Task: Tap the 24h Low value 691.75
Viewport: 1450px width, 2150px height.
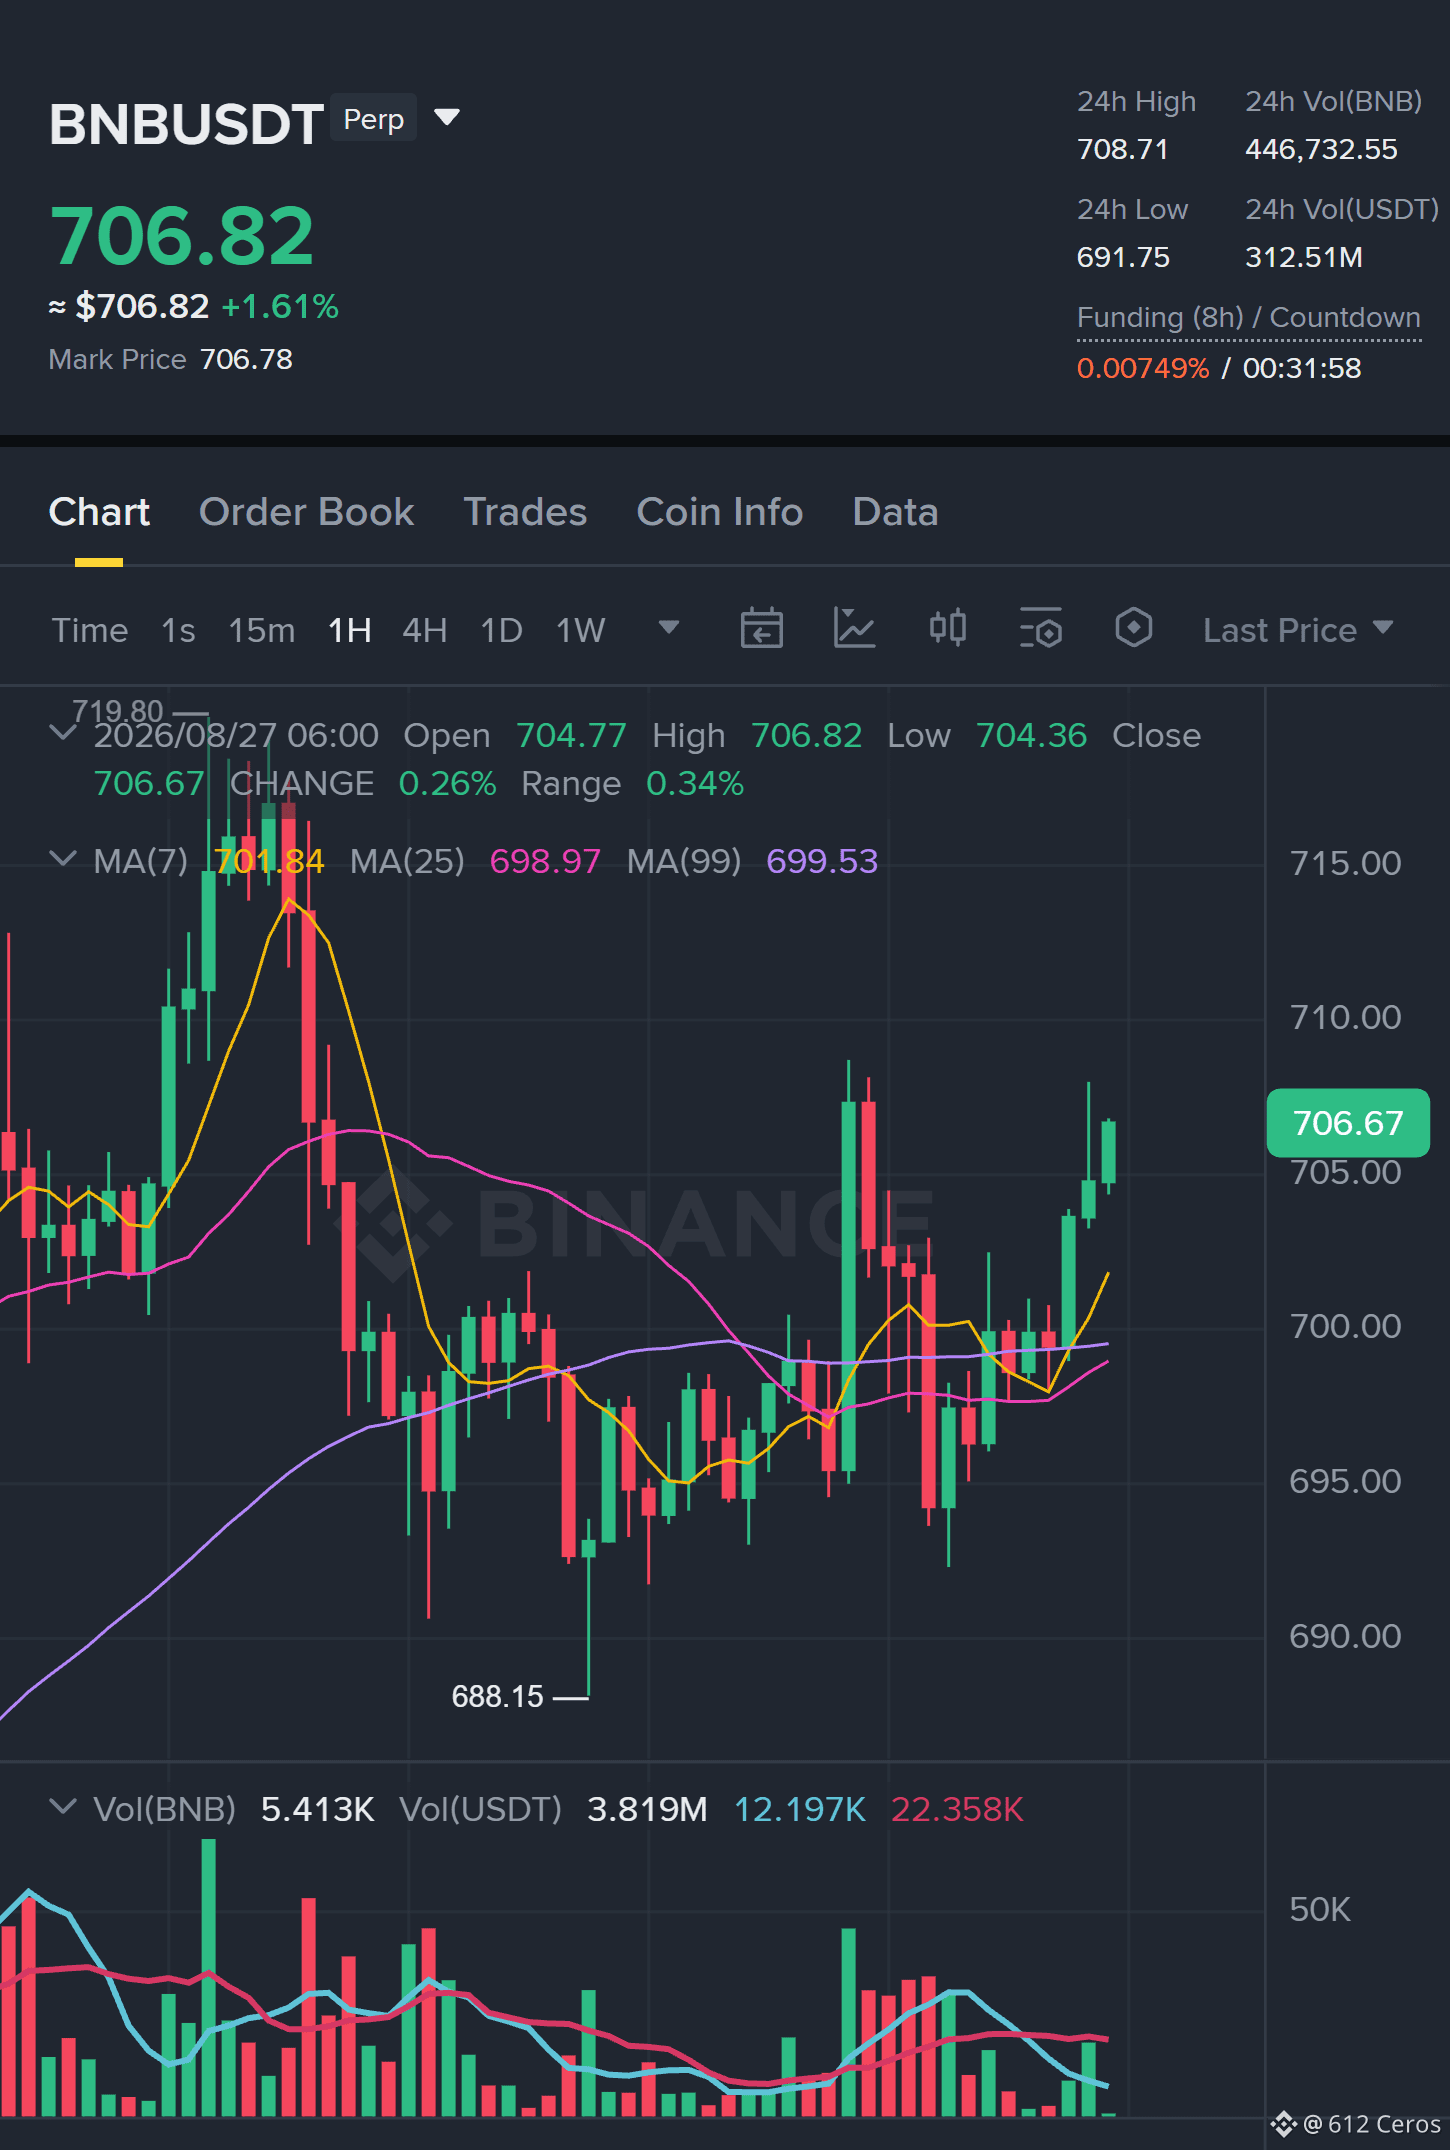Action: [x=1123, y=258]
